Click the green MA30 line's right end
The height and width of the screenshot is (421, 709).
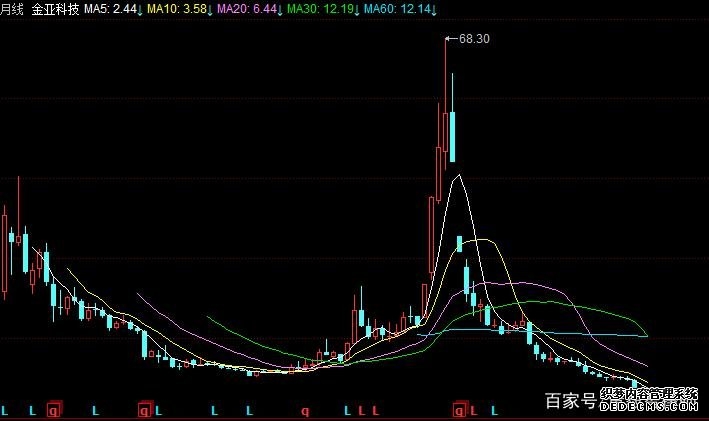[648, 334]
